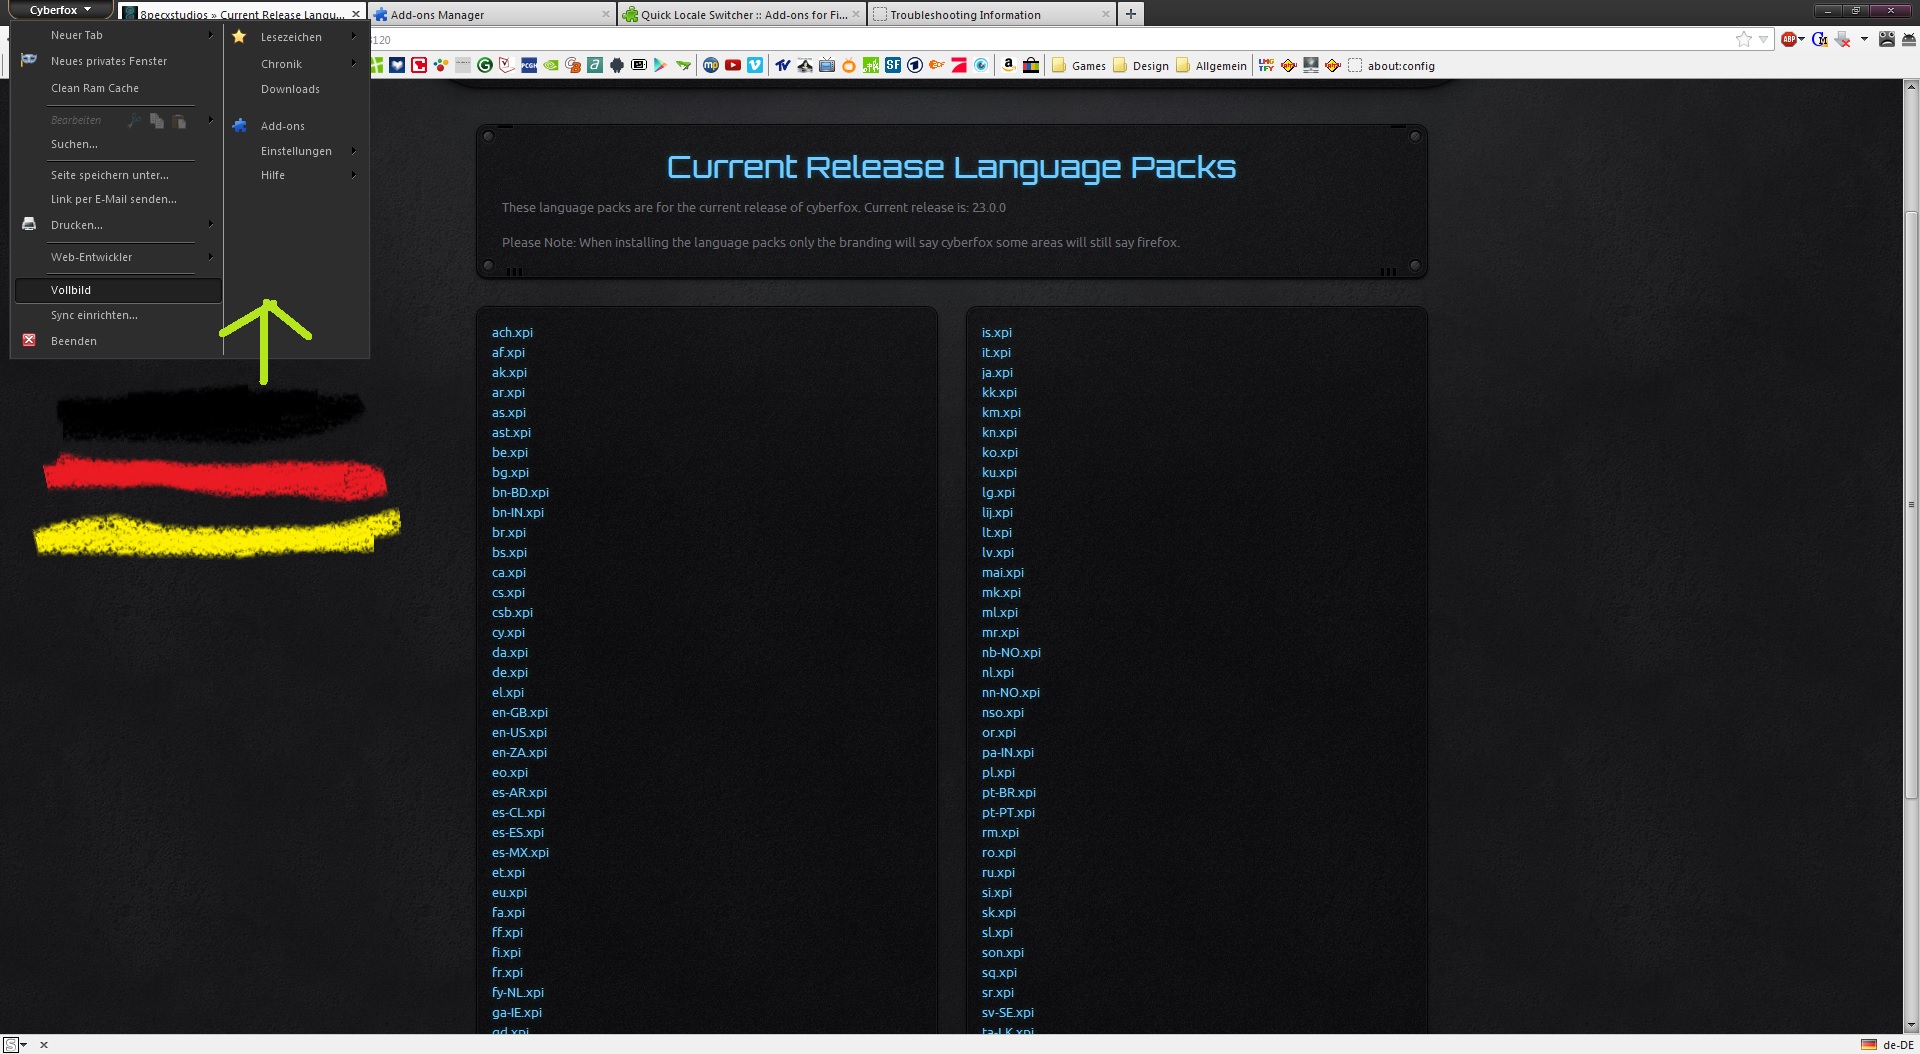
Task: Download the es-ES.xpi language pack
Action: [518, 832]
